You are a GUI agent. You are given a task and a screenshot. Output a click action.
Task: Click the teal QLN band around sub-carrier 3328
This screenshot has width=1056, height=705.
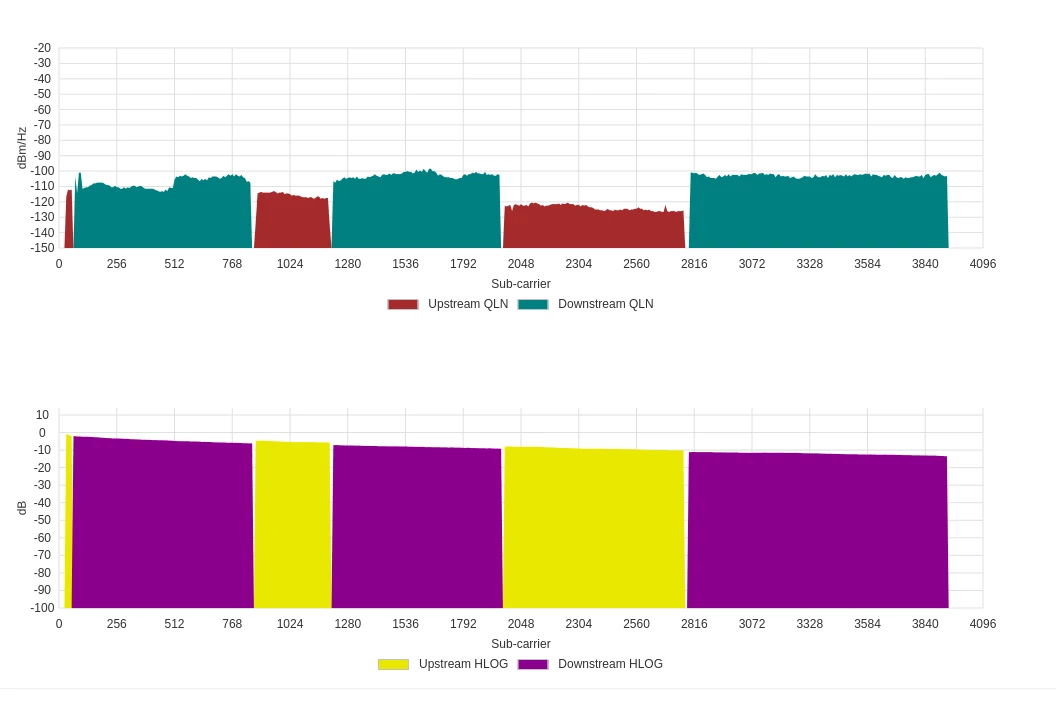tap(818, 211)
